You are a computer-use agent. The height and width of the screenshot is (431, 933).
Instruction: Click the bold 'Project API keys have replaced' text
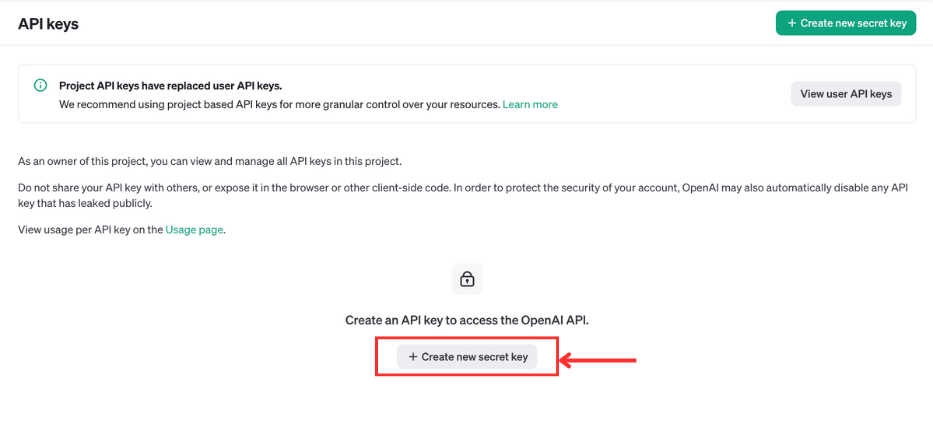pyautogui.click(x=170, y=86)
